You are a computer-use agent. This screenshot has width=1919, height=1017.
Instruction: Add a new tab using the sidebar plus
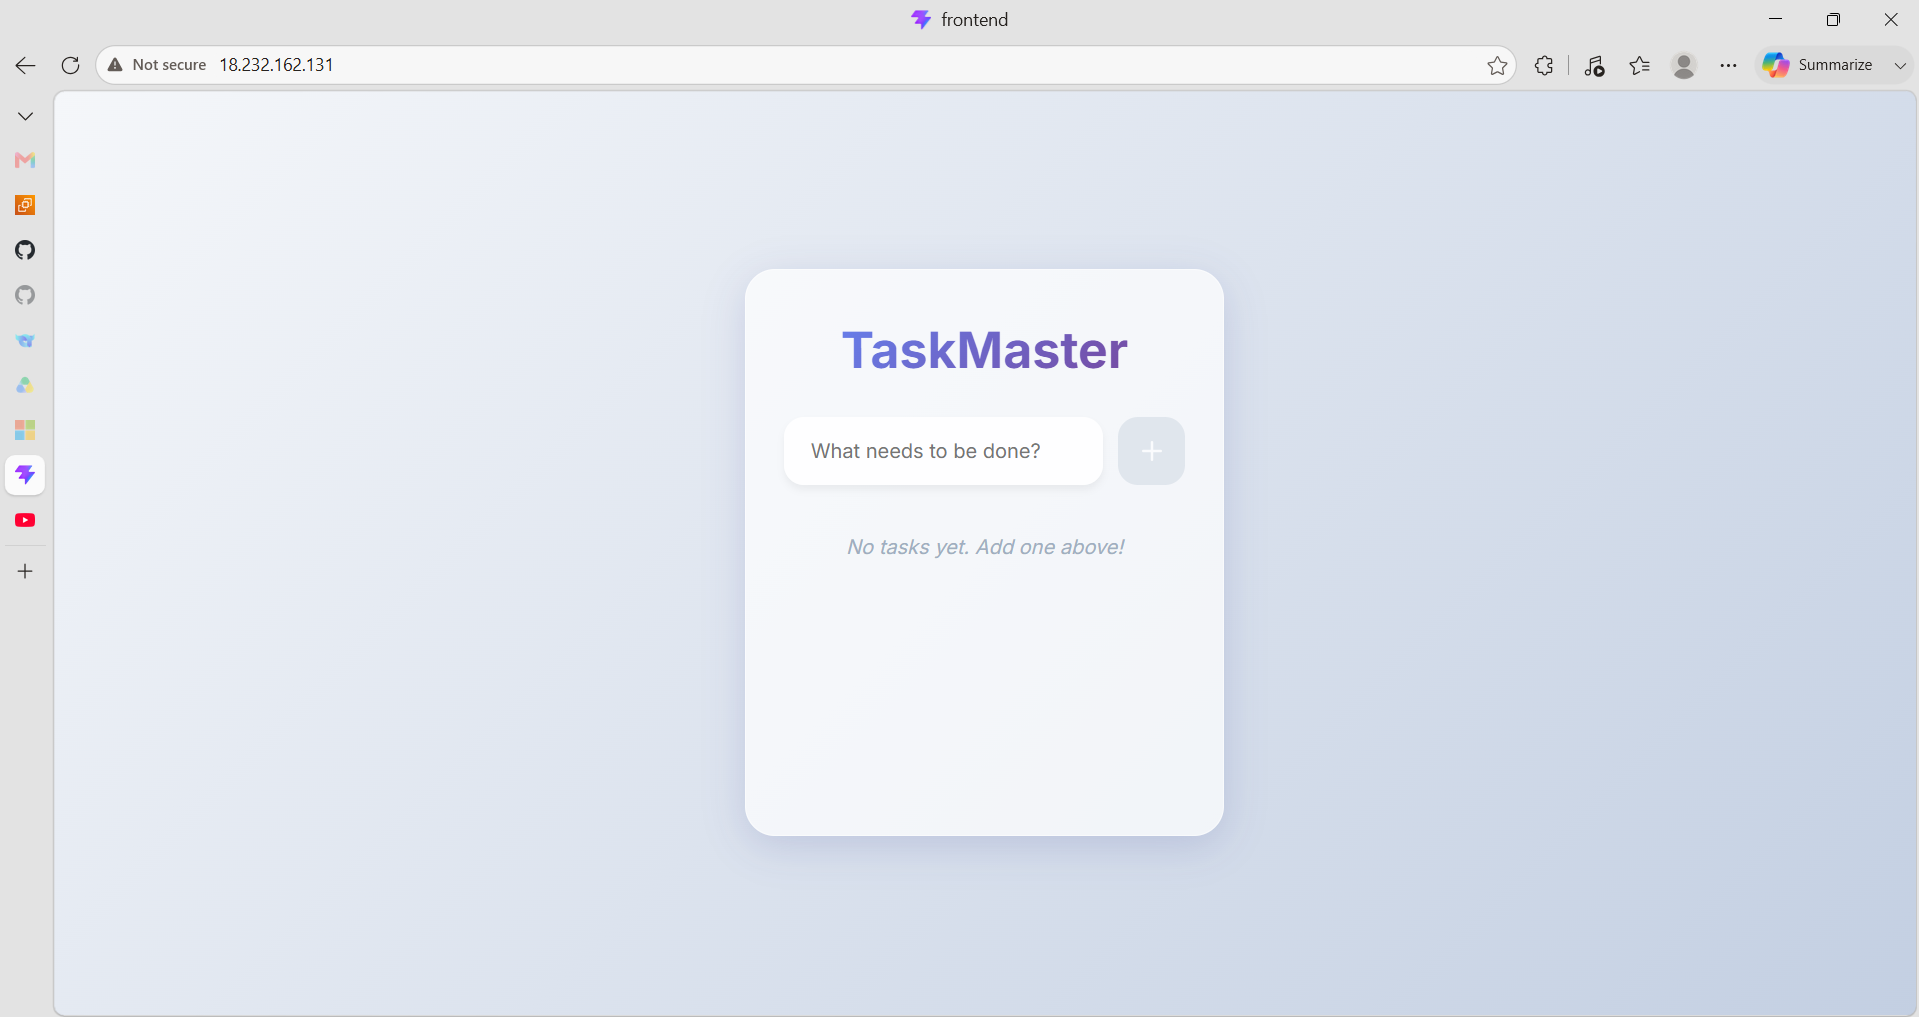click(25, 571)
